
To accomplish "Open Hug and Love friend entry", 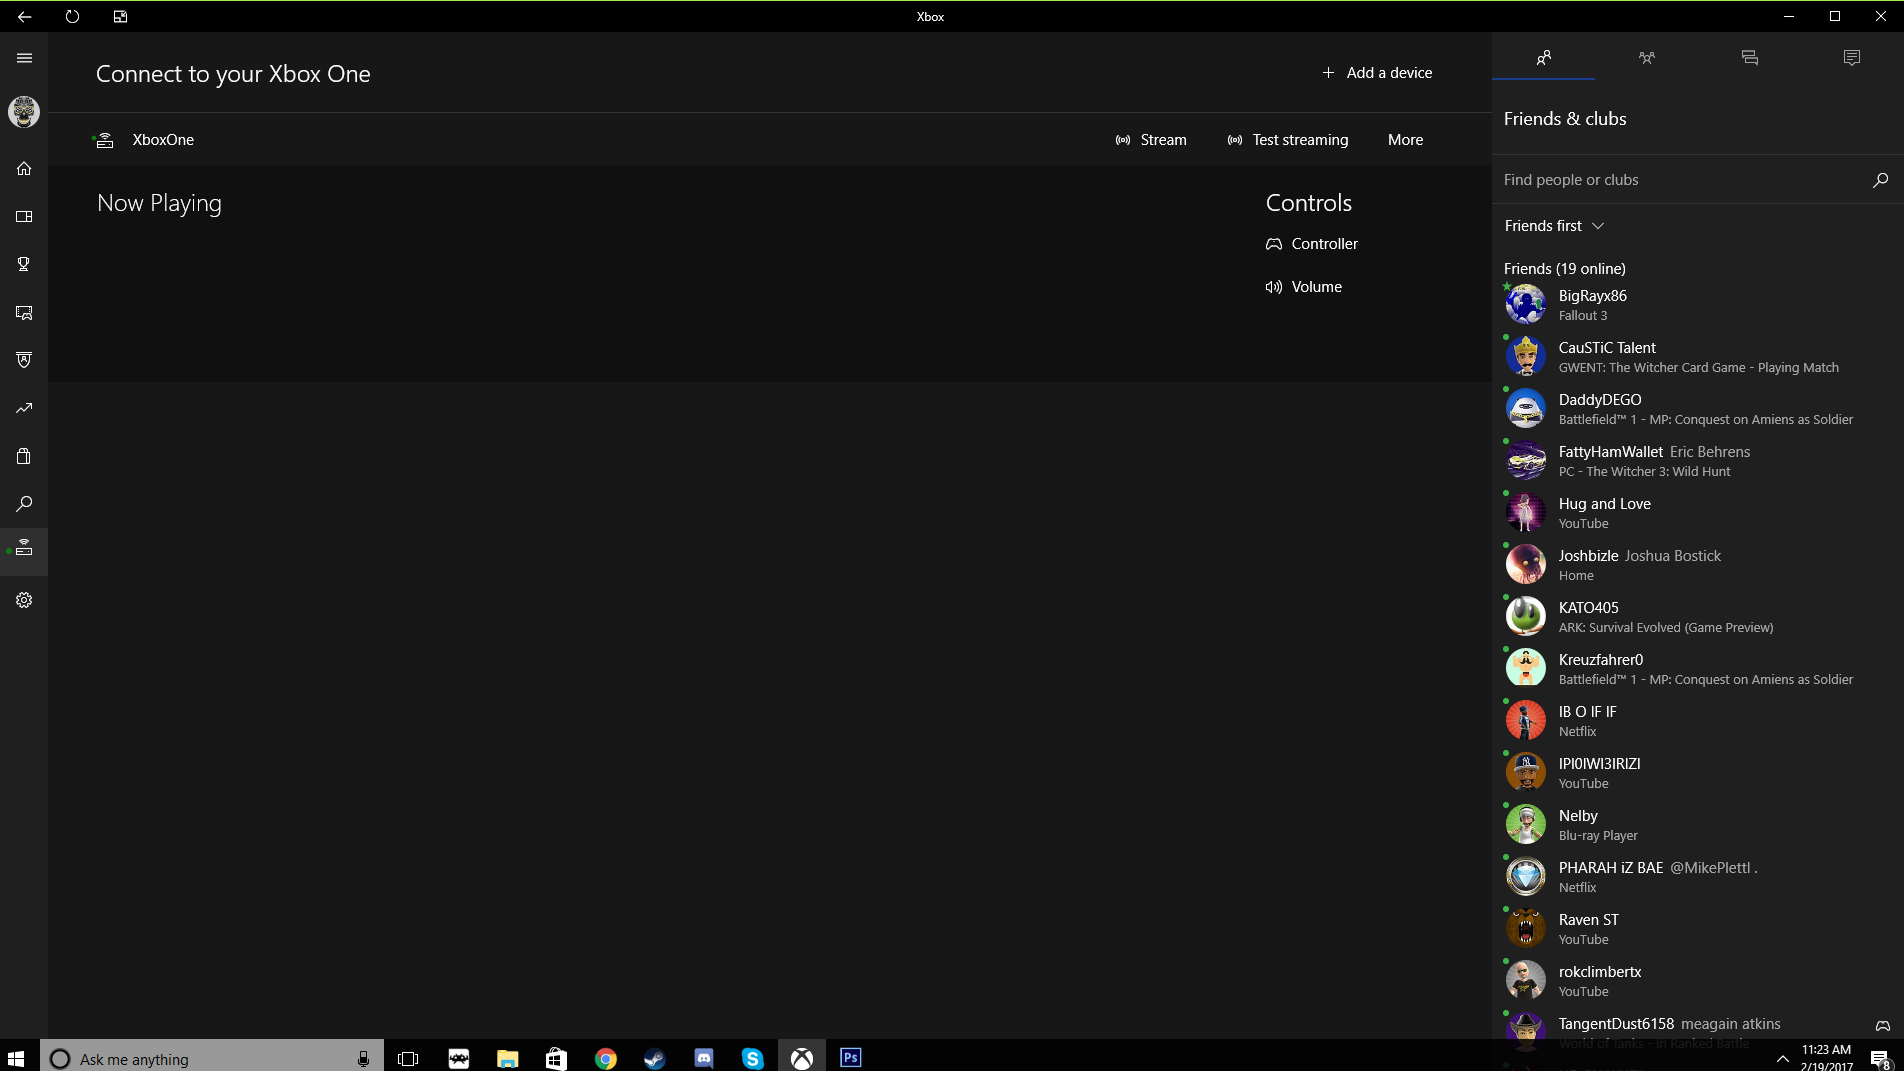I will 1698,513.
